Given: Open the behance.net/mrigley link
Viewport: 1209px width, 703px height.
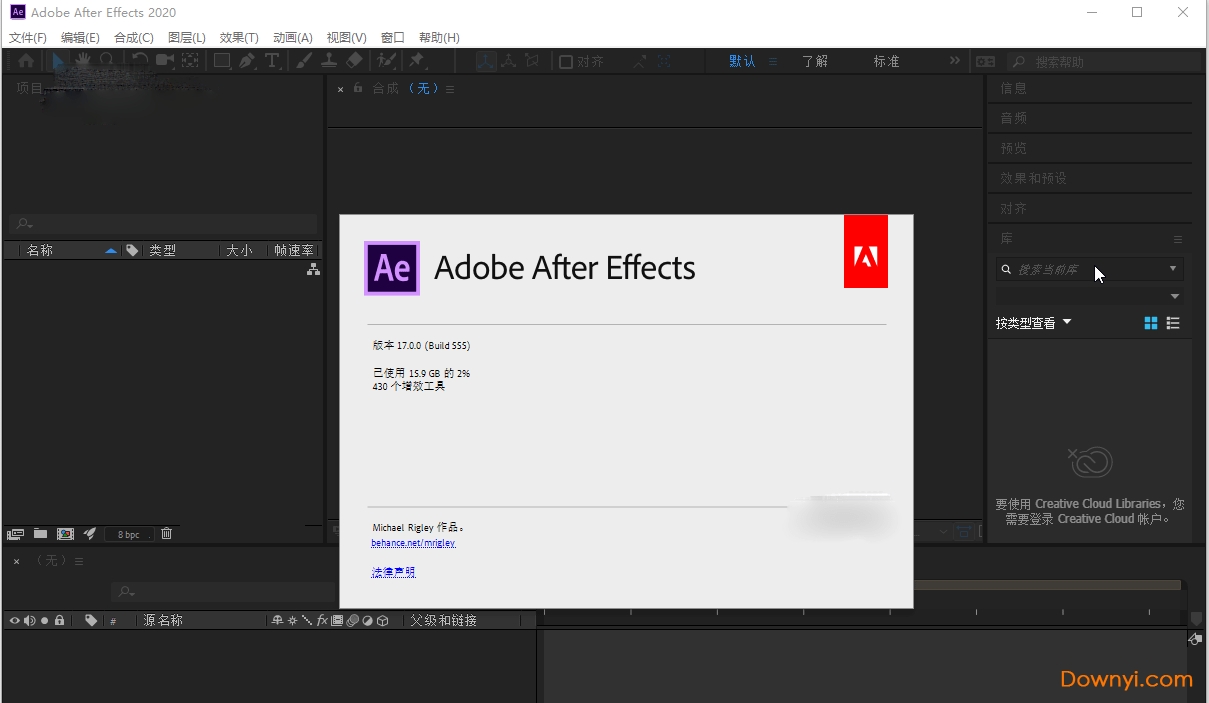Looking at the screenshot, I should (x=413, y=542).
